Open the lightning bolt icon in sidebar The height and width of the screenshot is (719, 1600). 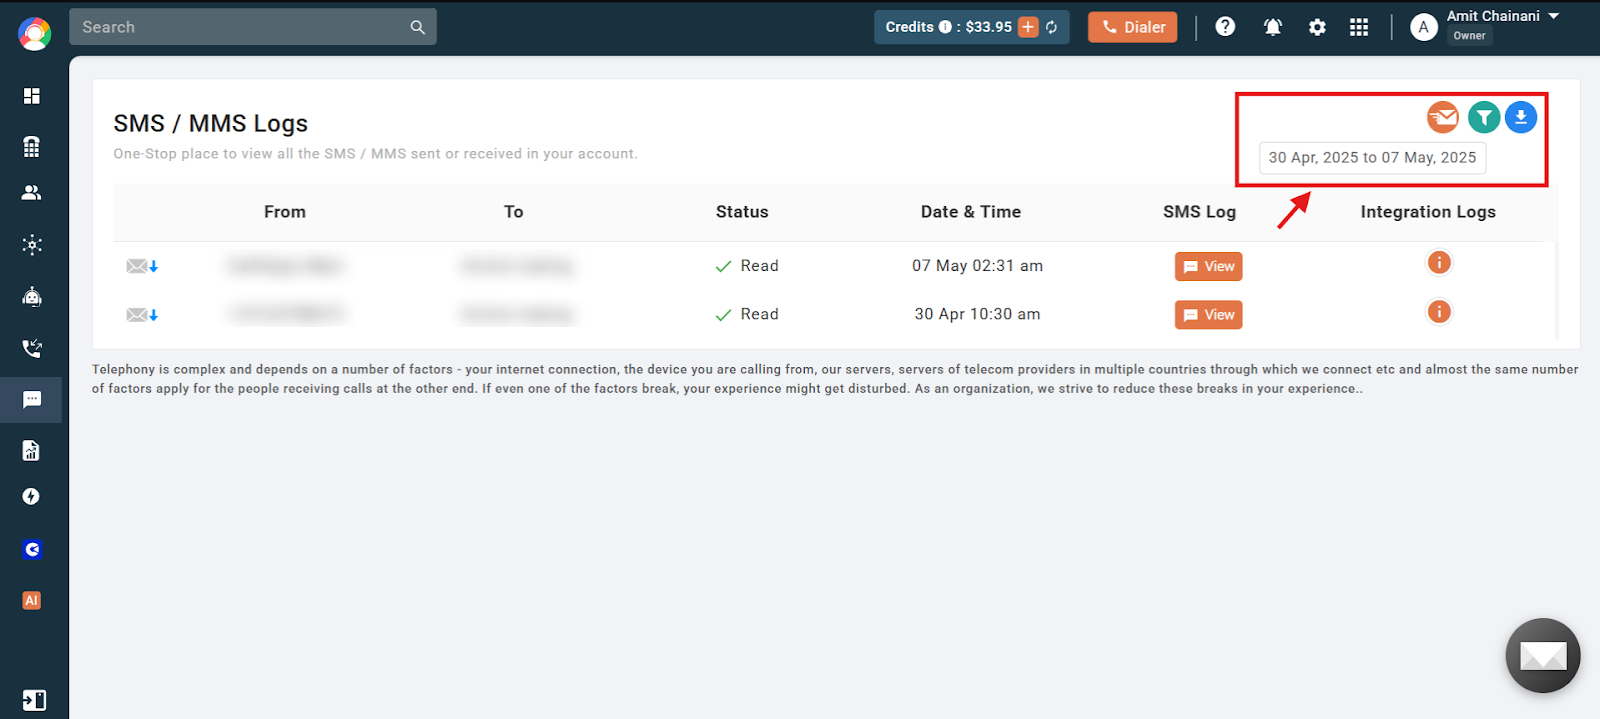32,497
